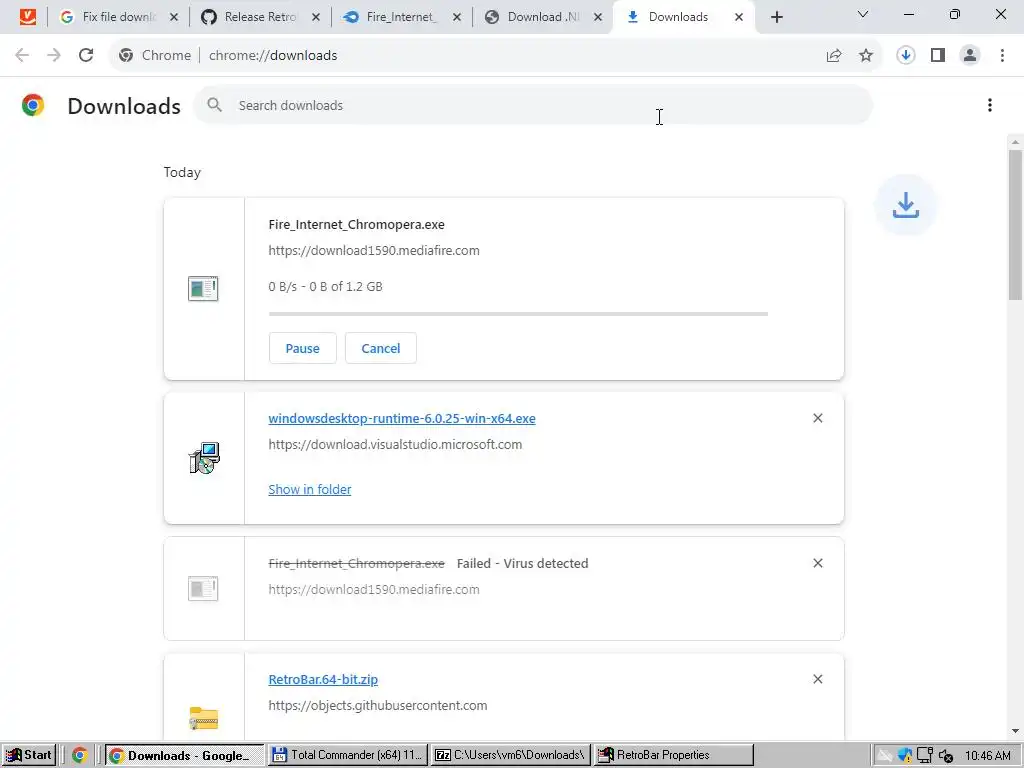Click the Downloads - Google taskbar button
Screen dimensions: 1024x768
click(184, 755)
